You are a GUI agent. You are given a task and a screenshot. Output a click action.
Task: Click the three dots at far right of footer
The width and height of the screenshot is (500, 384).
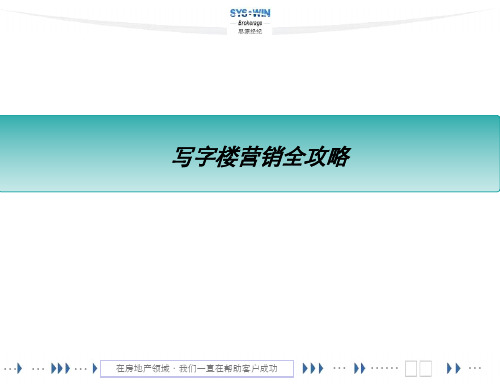tap(475, 368)
